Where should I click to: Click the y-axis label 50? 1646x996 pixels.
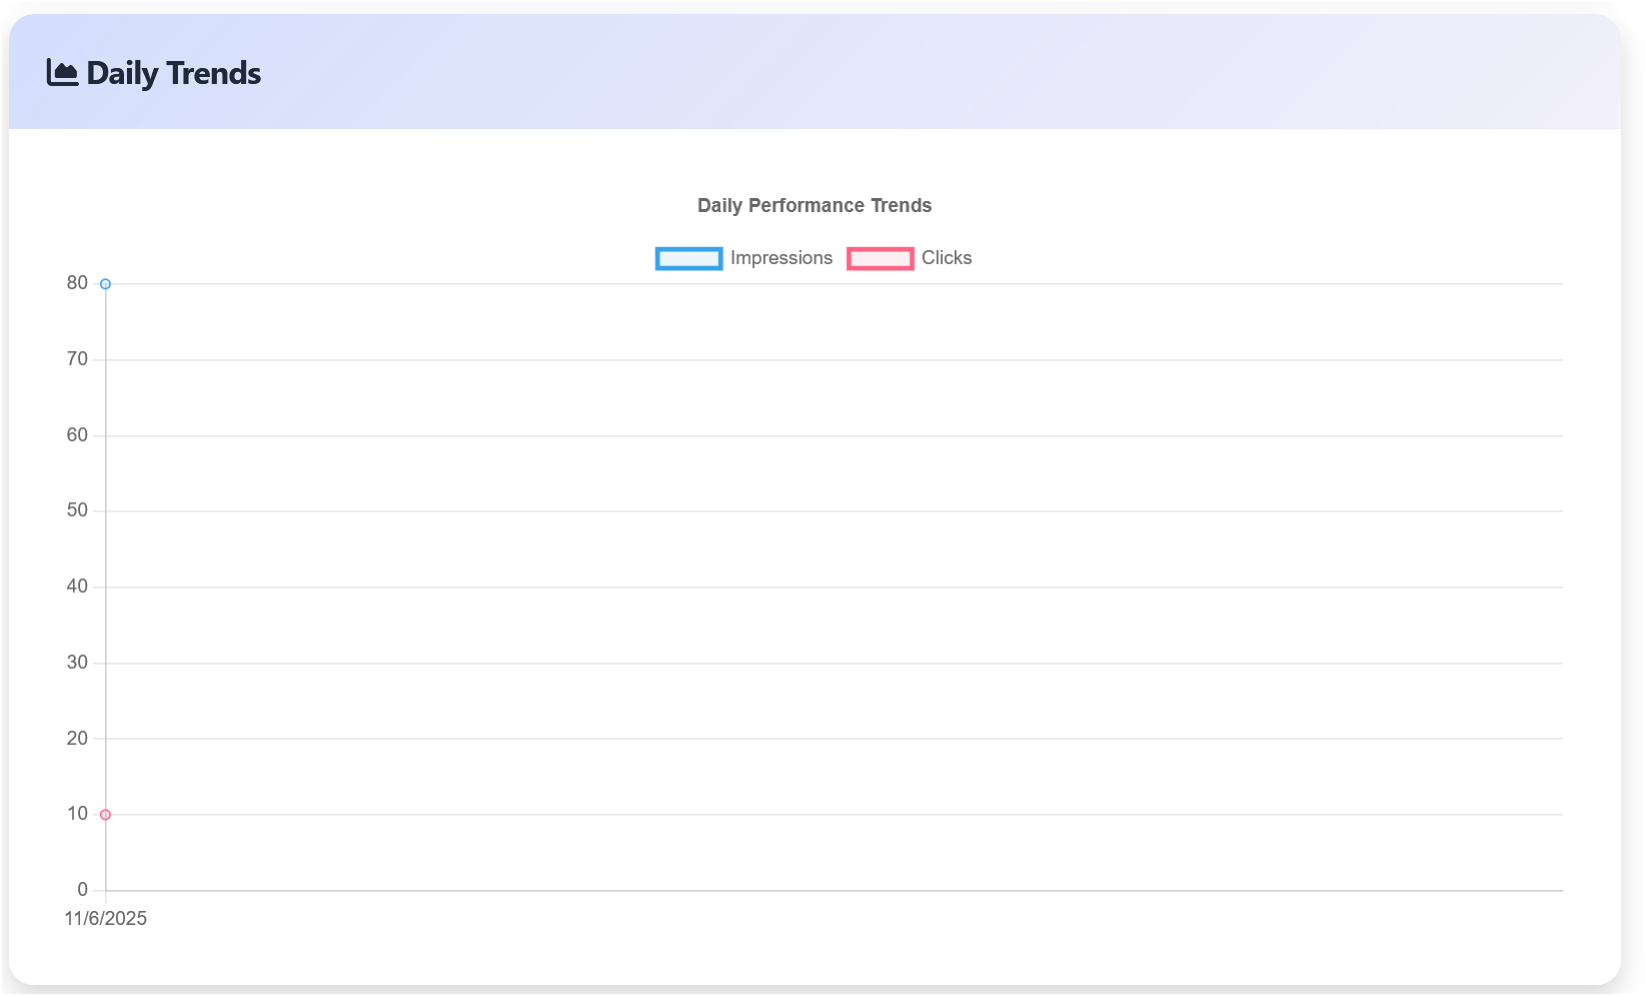click(x=77, y=510)
